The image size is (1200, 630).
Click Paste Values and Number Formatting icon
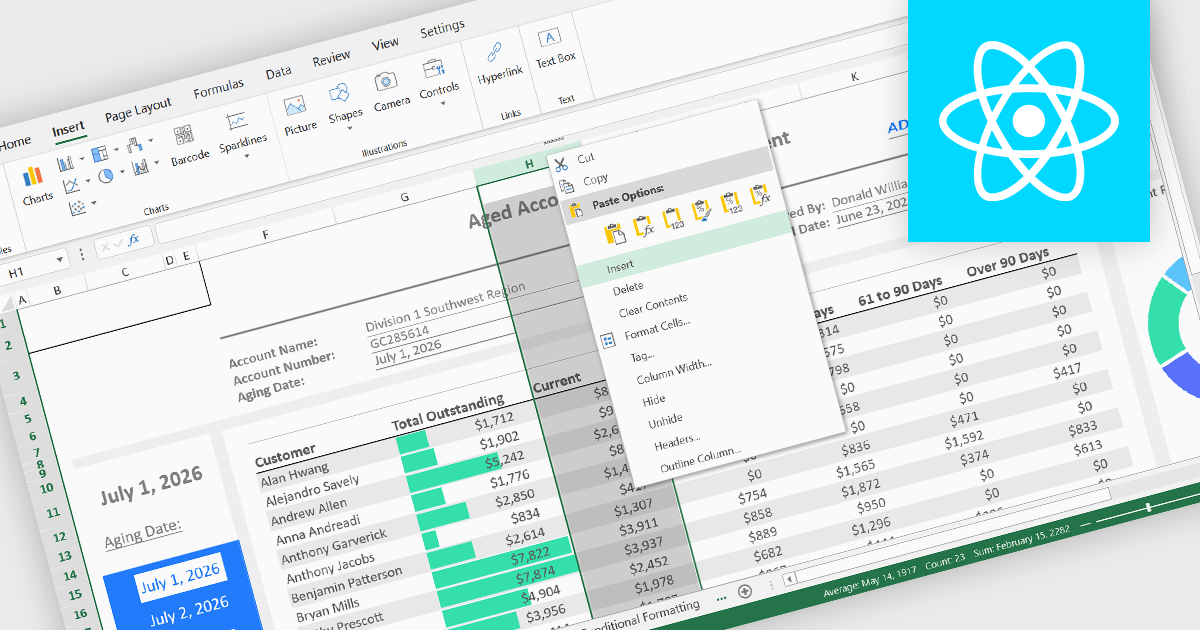[732, 201]
